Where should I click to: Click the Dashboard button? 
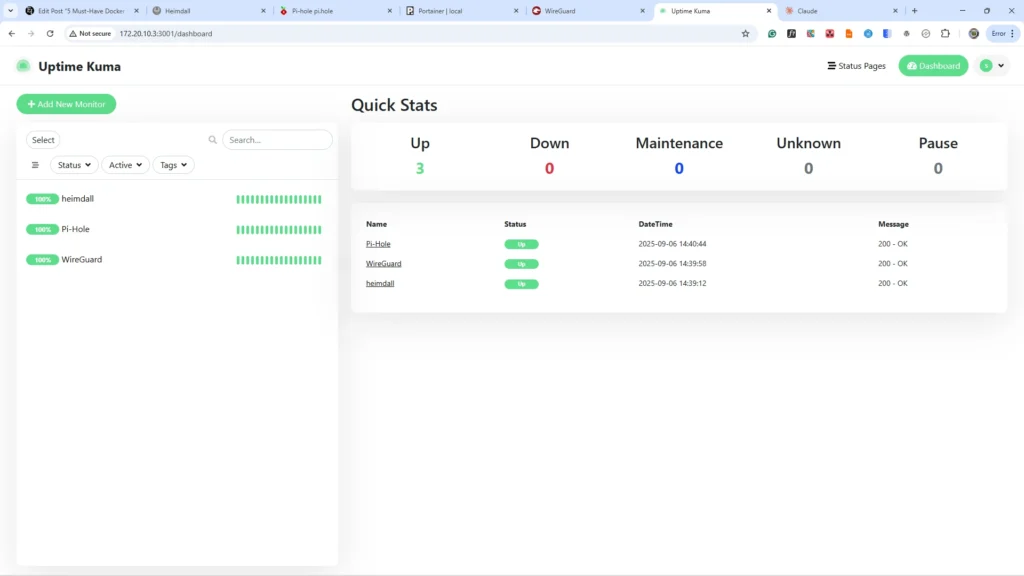pyautogui.click(x=933, y=66)
